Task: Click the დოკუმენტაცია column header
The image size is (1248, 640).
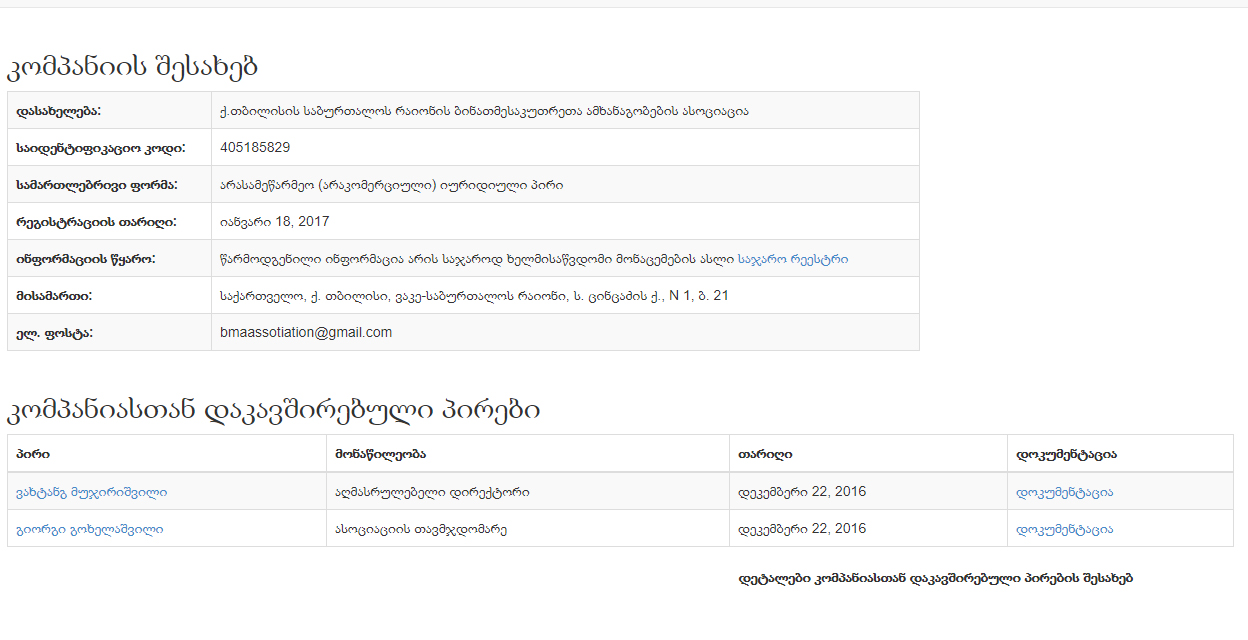Action: [x=1066, y=454]
